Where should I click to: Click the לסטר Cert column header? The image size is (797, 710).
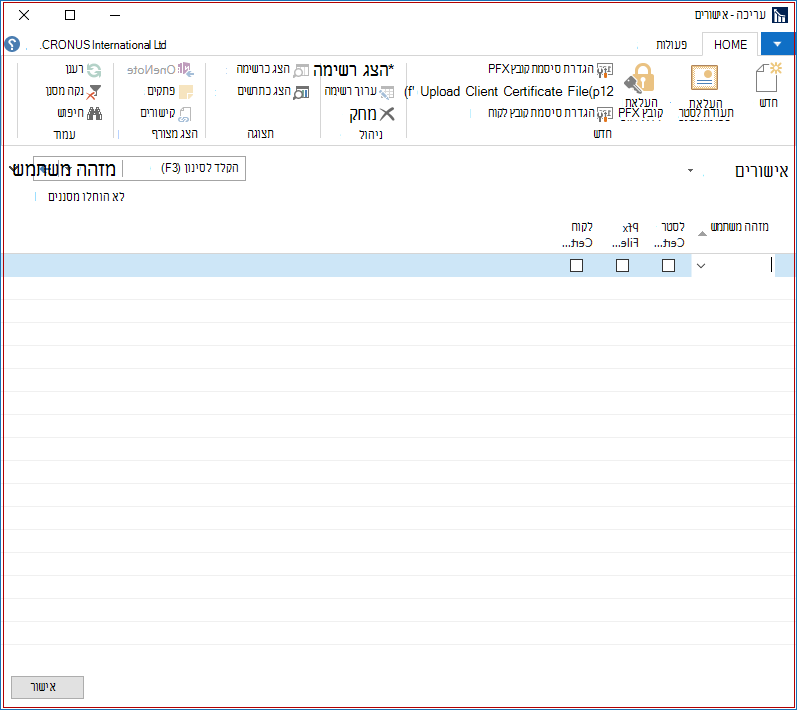point(669,234)
